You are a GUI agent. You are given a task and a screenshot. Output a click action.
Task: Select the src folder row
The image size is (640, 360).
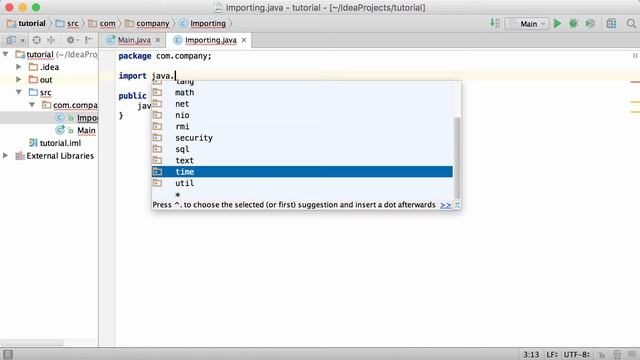tap(49, 93)
